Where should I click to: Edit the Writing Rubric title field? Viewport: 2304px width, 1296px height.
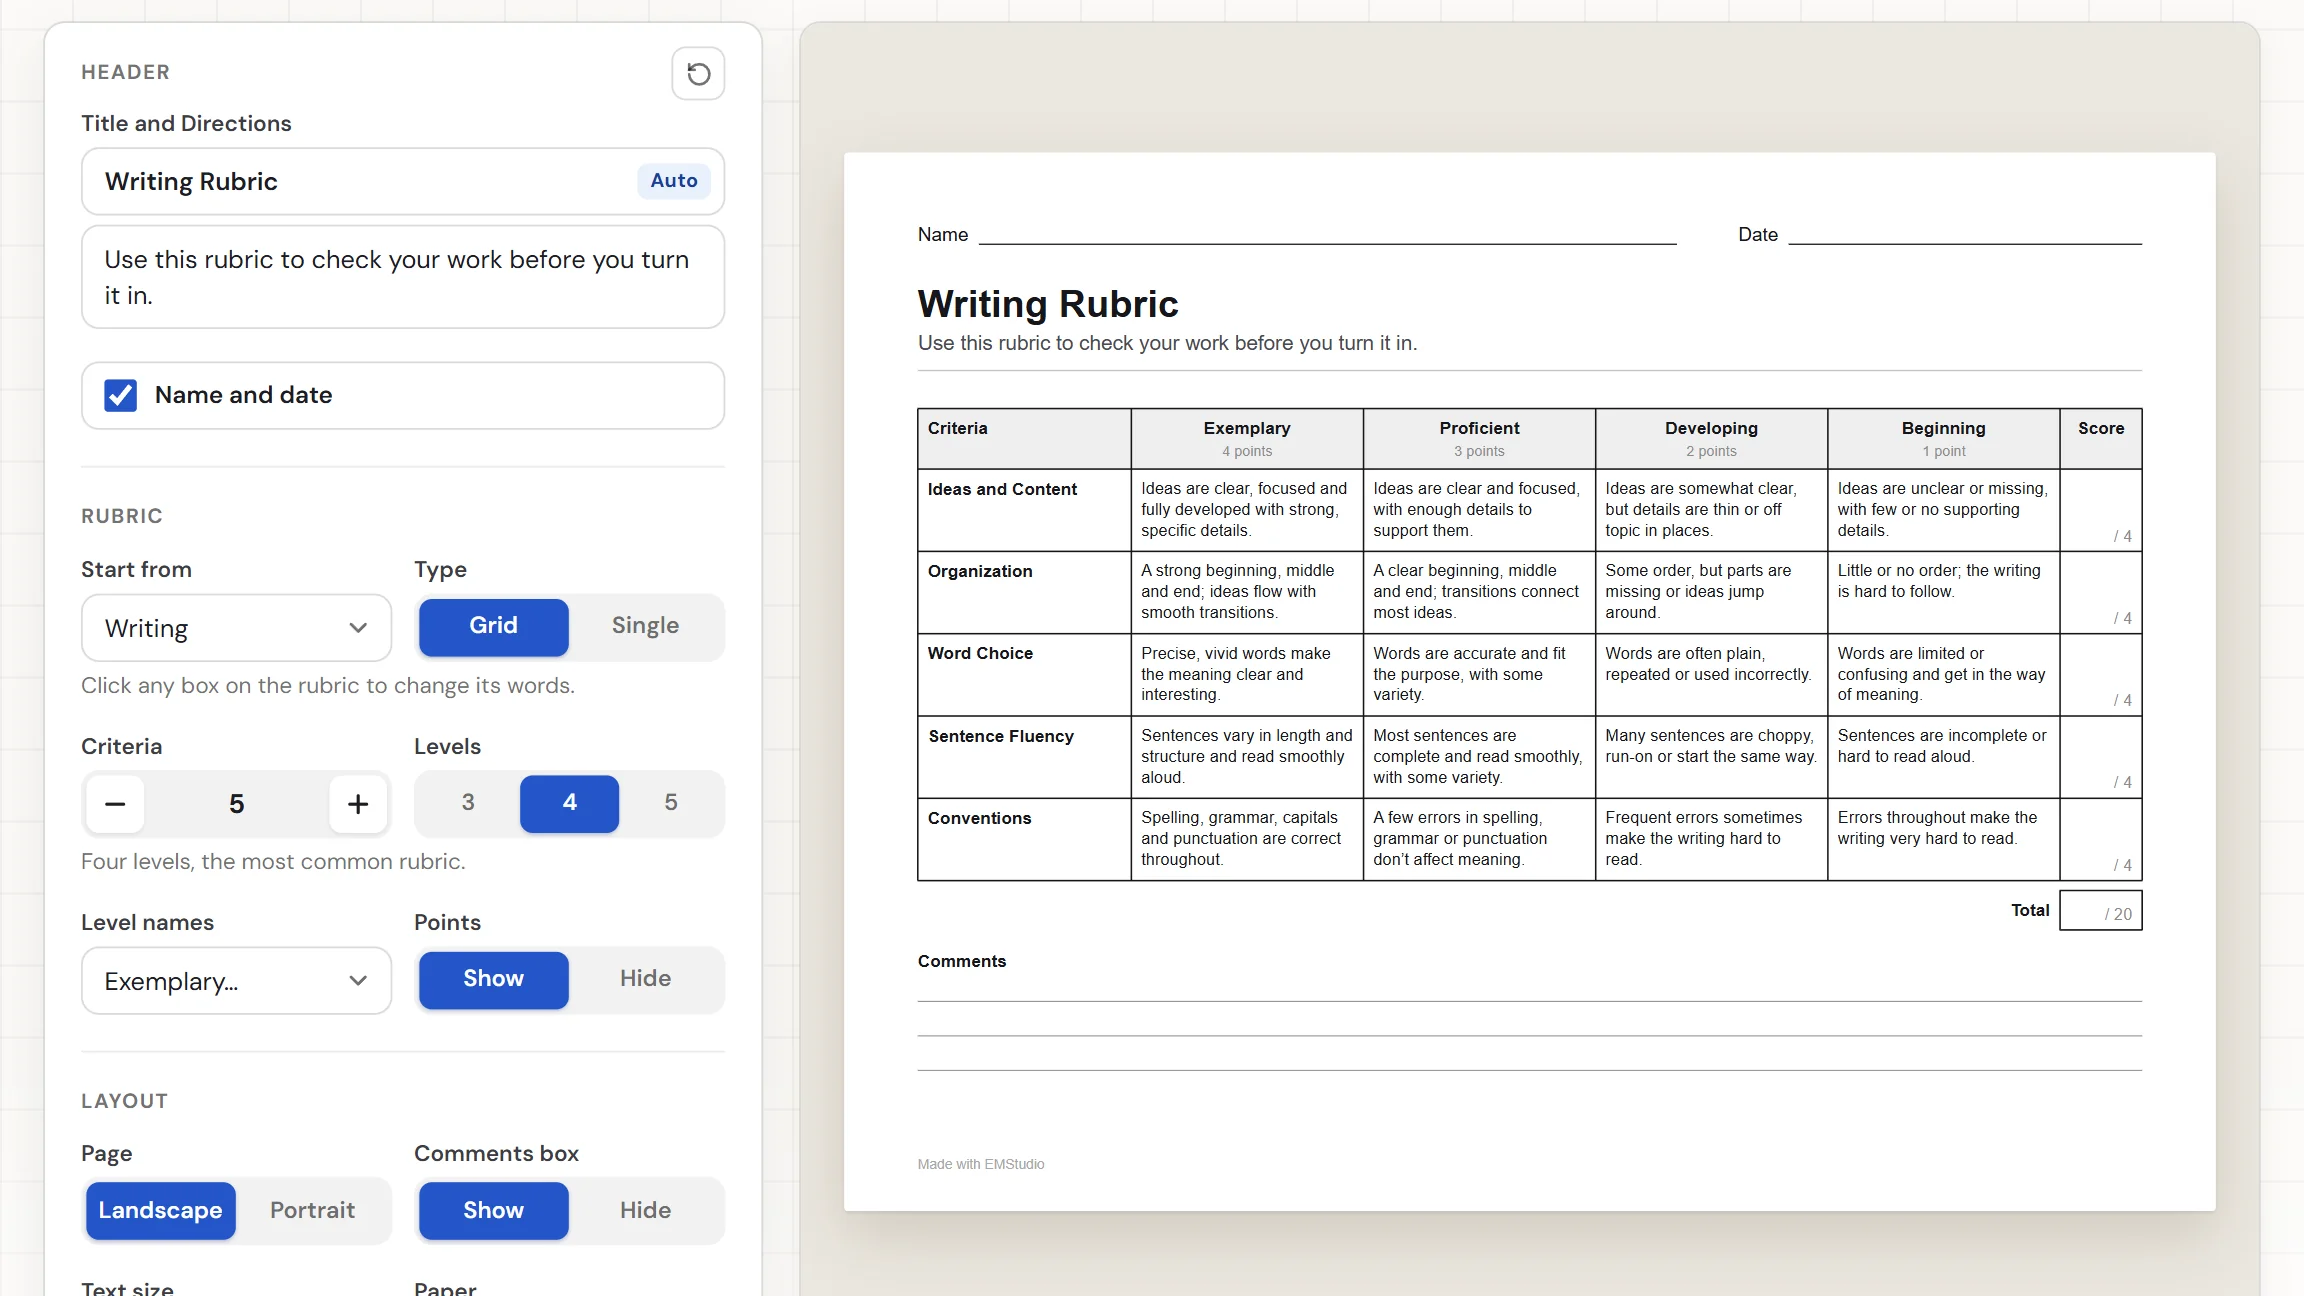pos(403,181)
